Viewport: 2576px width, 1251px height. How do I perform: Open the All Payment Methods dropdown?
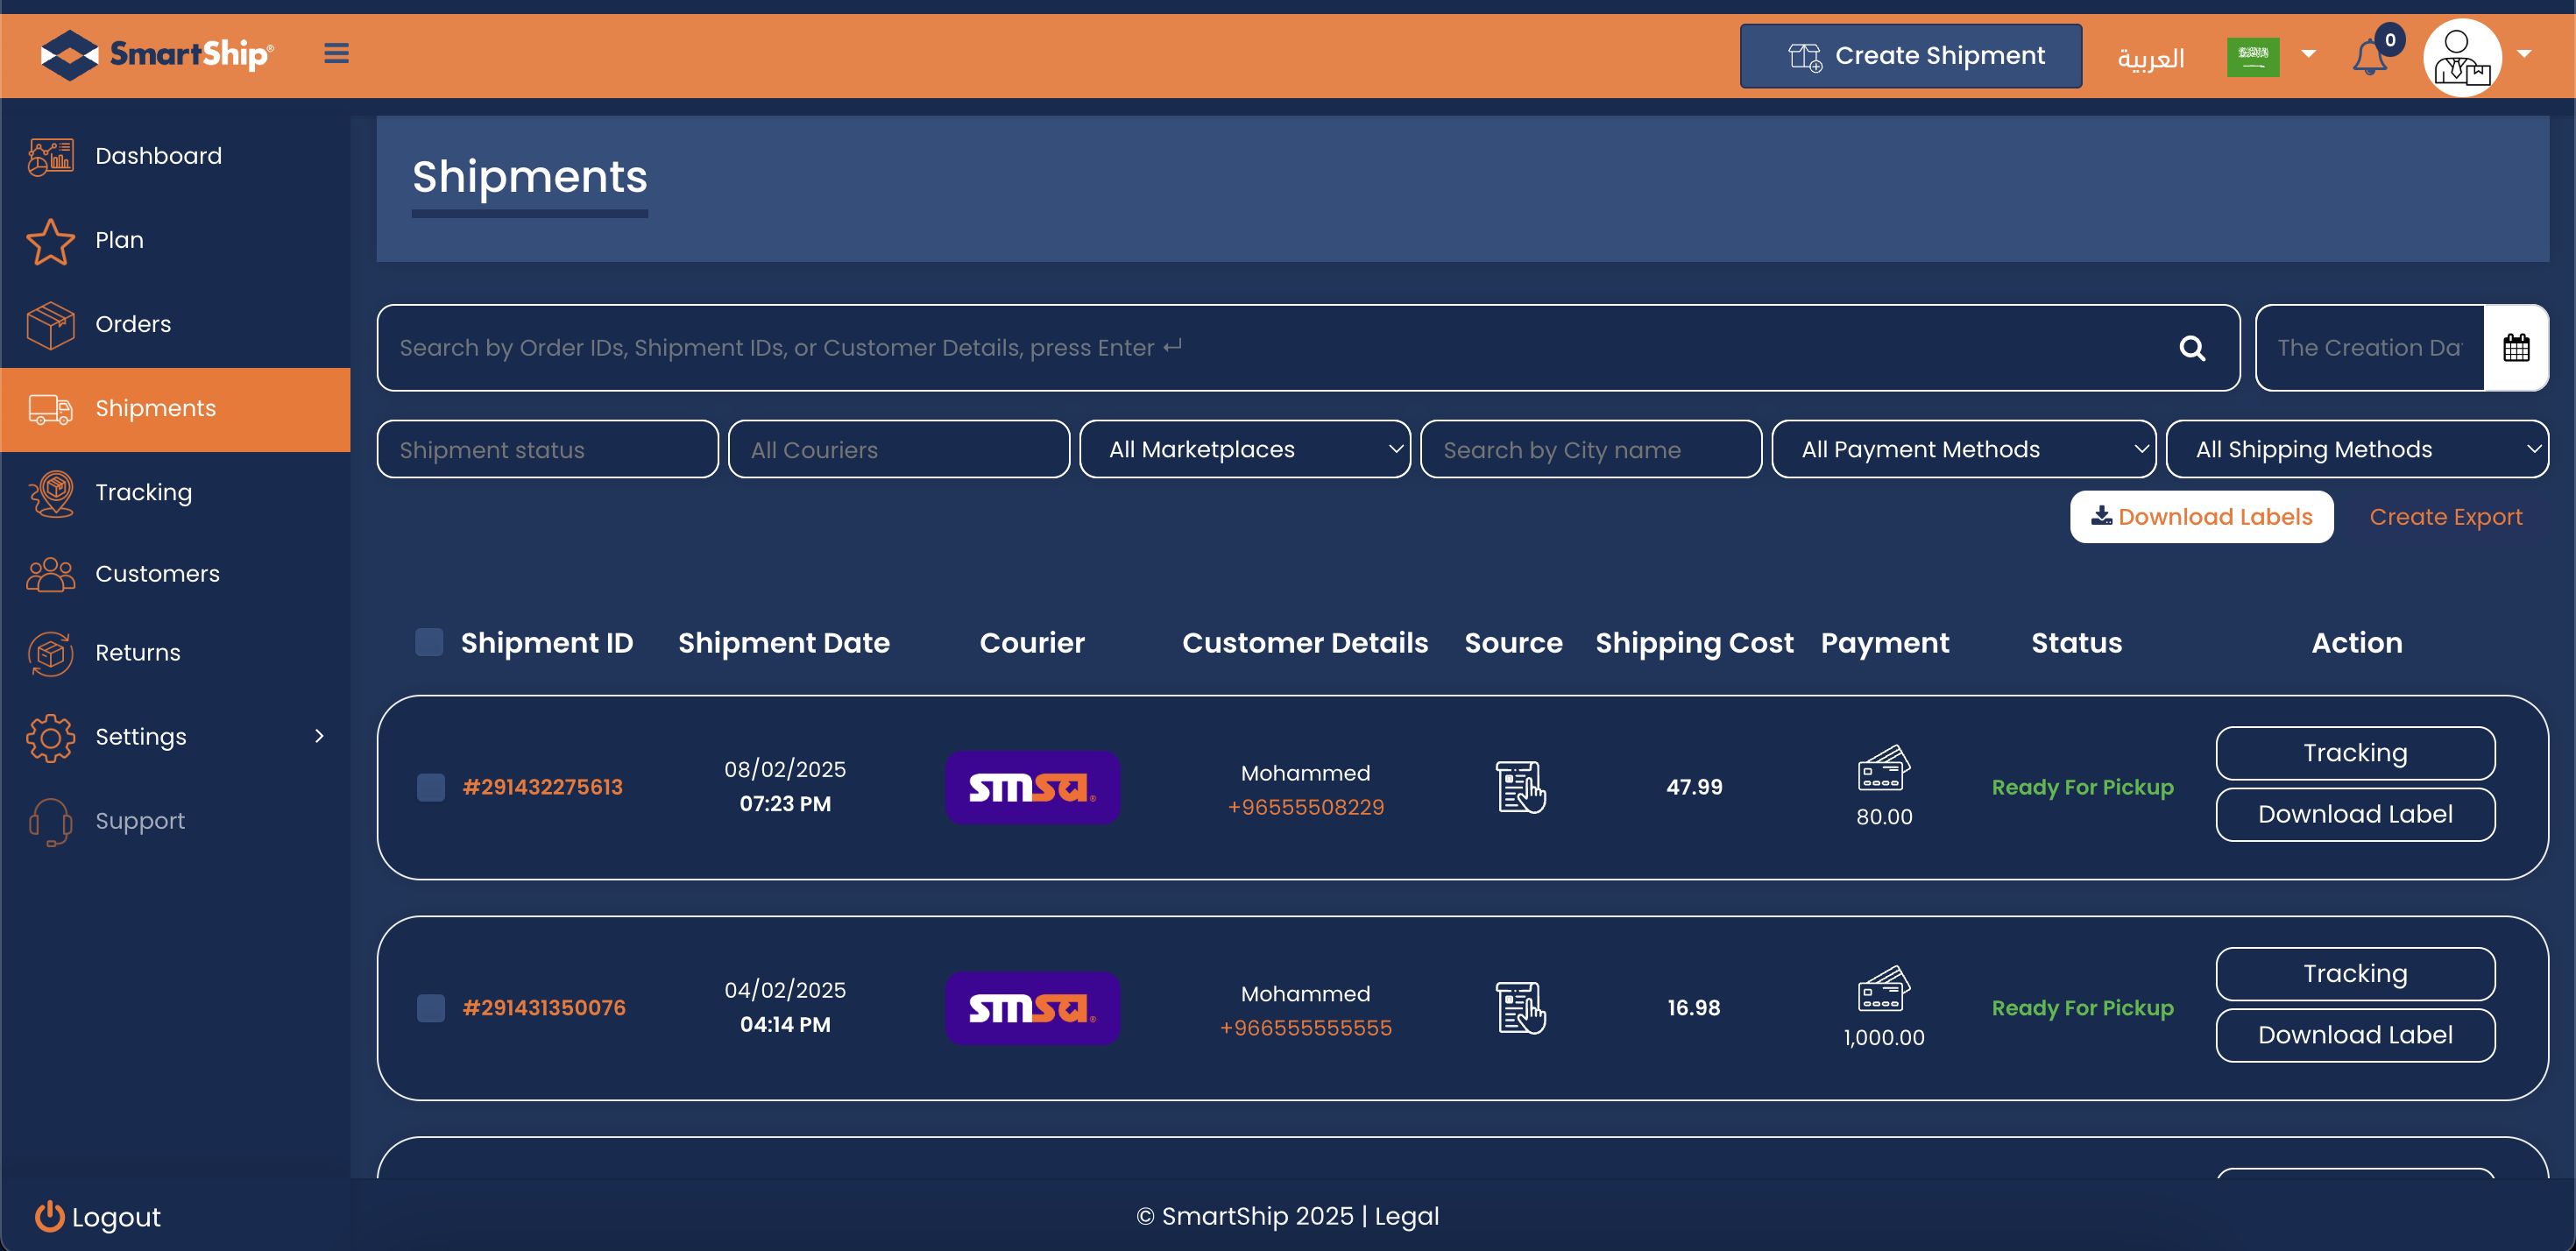pyautogui.click(x=1963, y=449)
